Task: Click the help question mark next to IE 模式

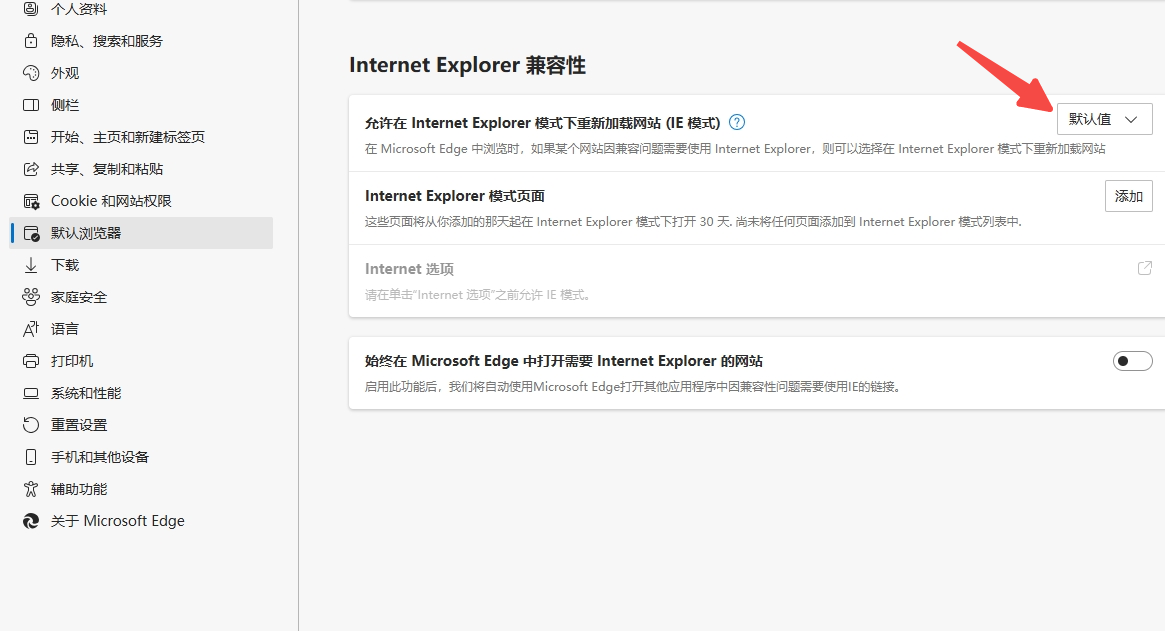Action: click(x=736, y=122)
